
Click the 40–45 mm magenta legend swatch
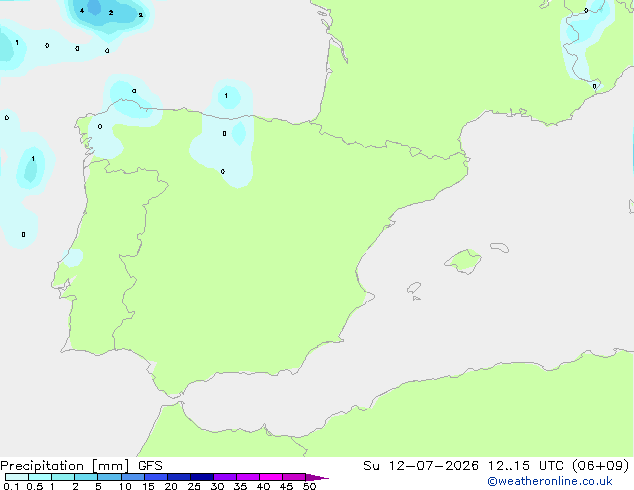coord(271,477)
